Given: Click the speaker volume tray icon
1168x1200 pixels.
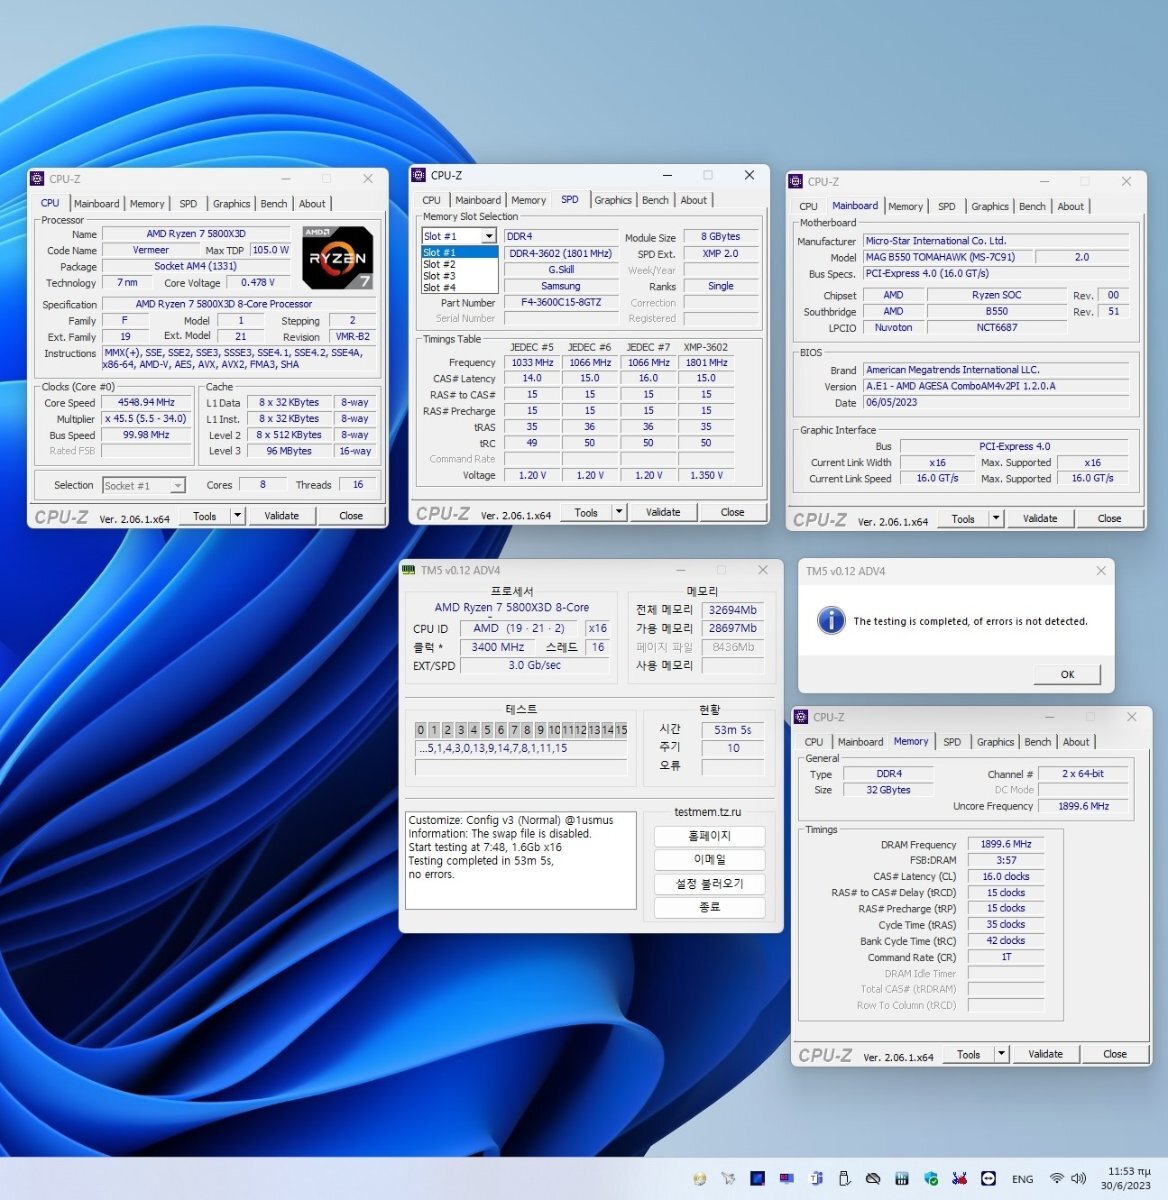Looking at the screenshot, I should pos(1078,1178).
